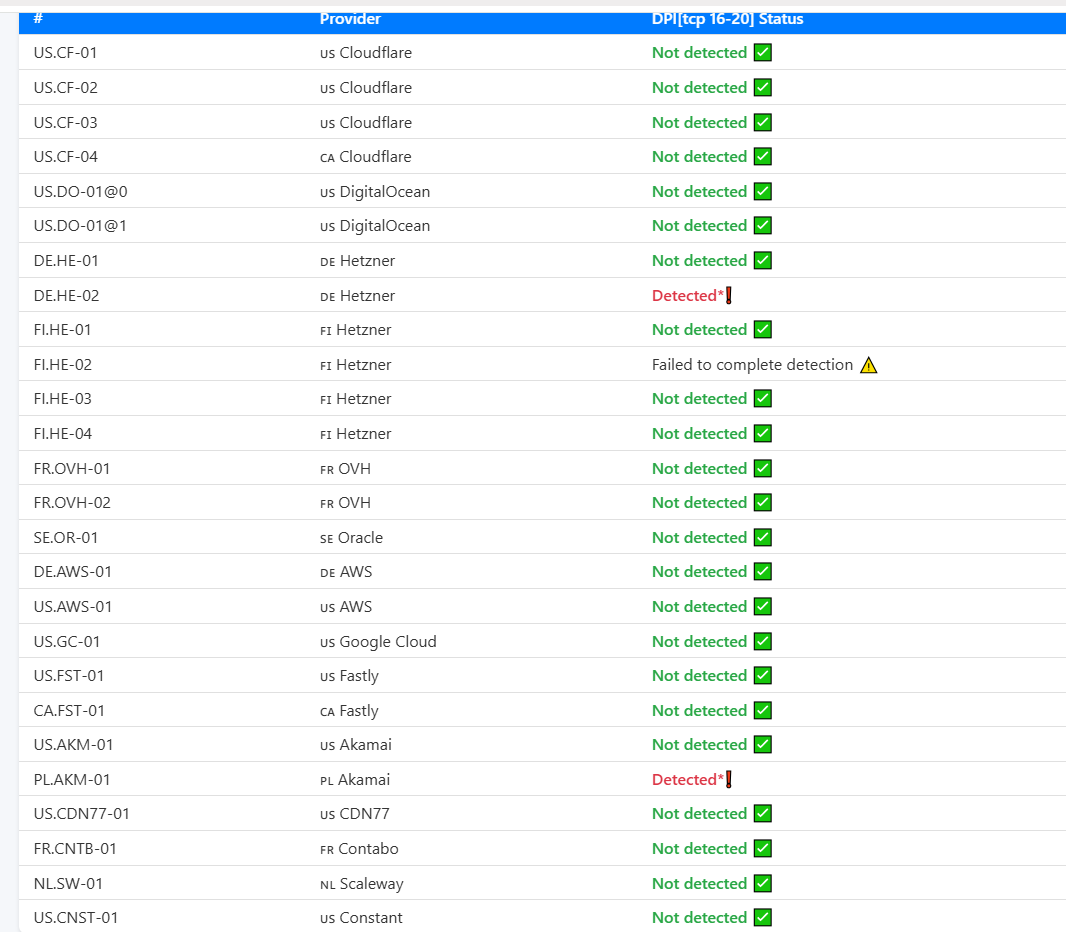The image size is (1066, 932).
Task: Click green checkmark icon in CA.FST-01 row
Action: click(x=763, y=710)
